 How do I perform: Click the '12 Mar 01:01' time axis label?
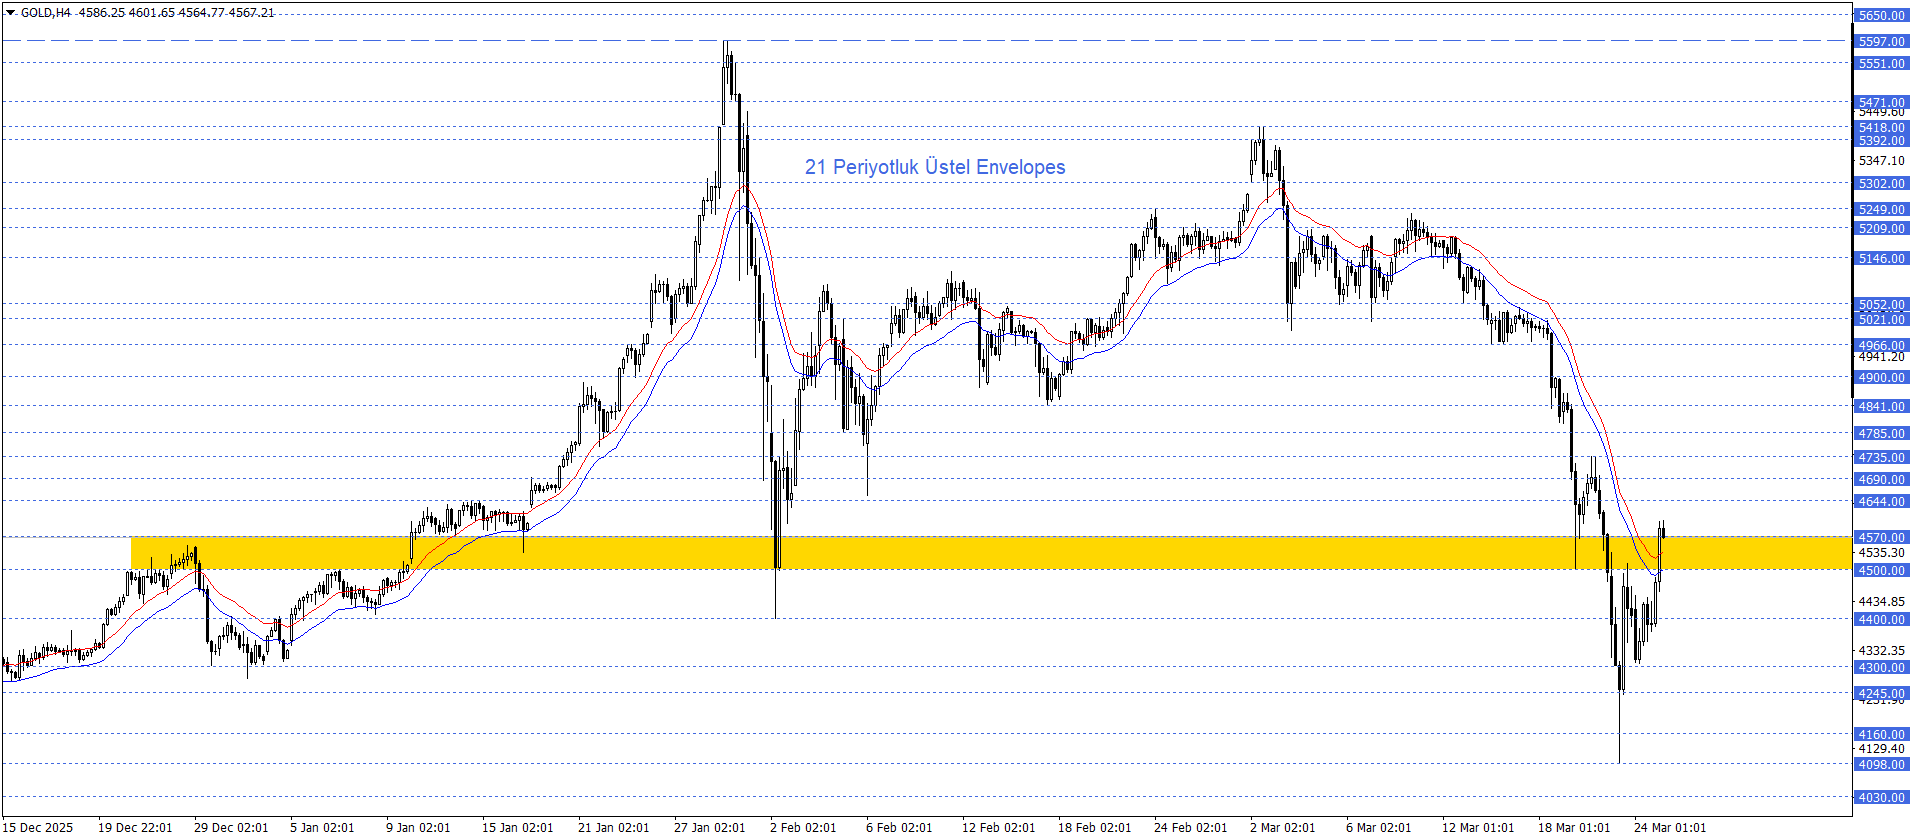[x=1478, y=828]
